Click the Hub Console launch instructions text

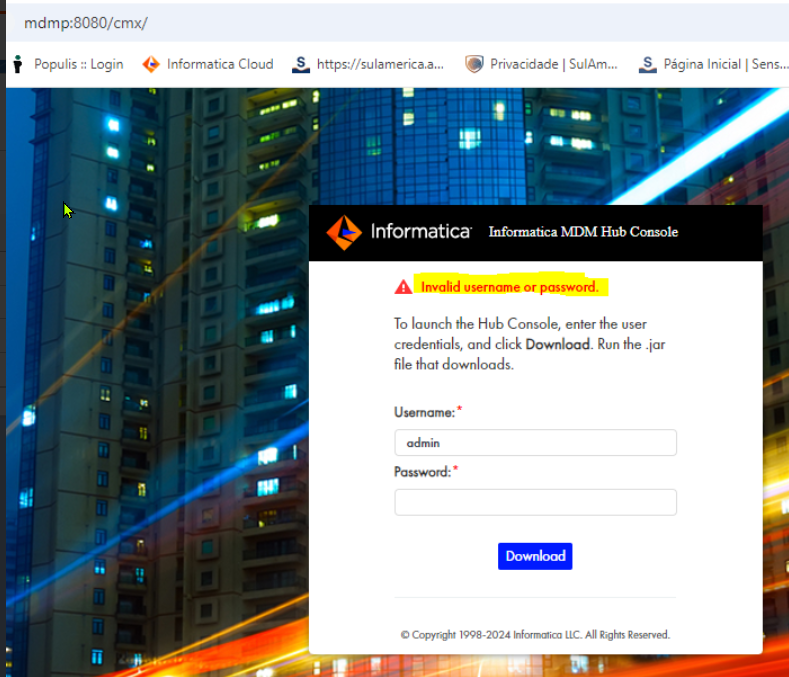point(529,344)
